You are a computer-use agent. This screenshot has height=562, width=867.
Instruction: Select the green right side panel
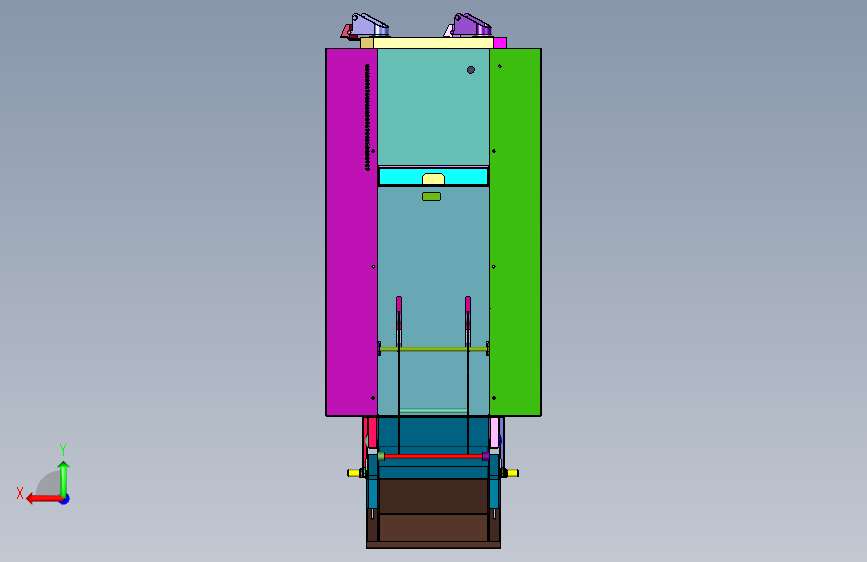(x=515, y=232)
